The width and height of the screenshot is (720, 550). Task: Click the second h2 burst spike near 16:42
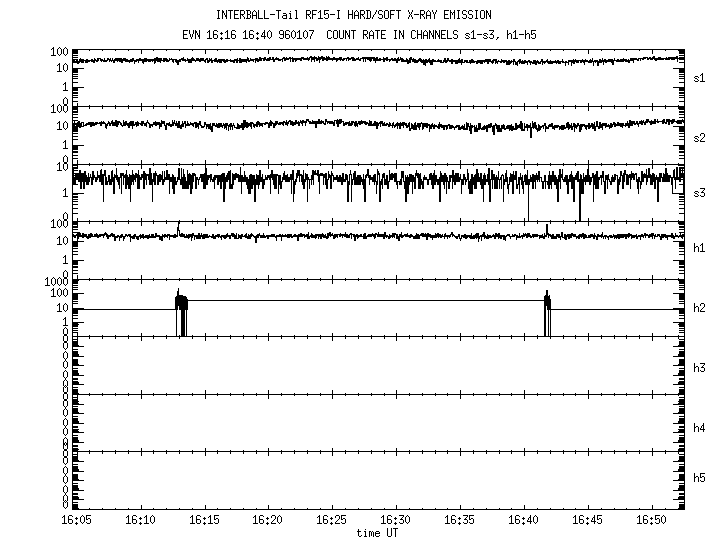point(547,312)
